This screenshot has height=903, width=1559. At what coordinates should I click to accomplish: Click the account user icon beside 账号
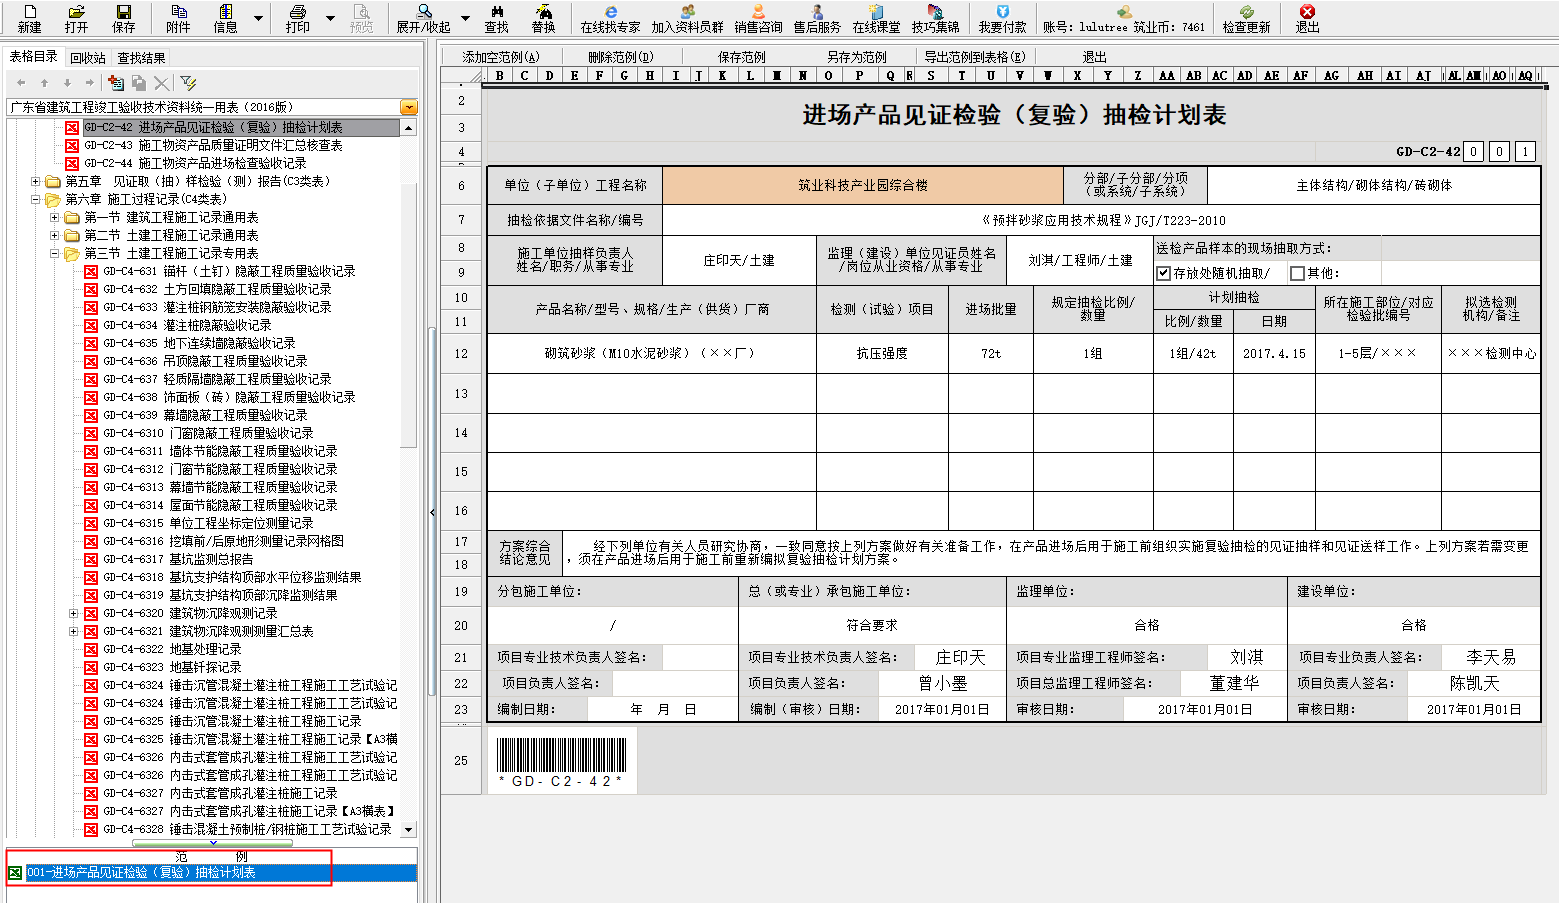1124,11
